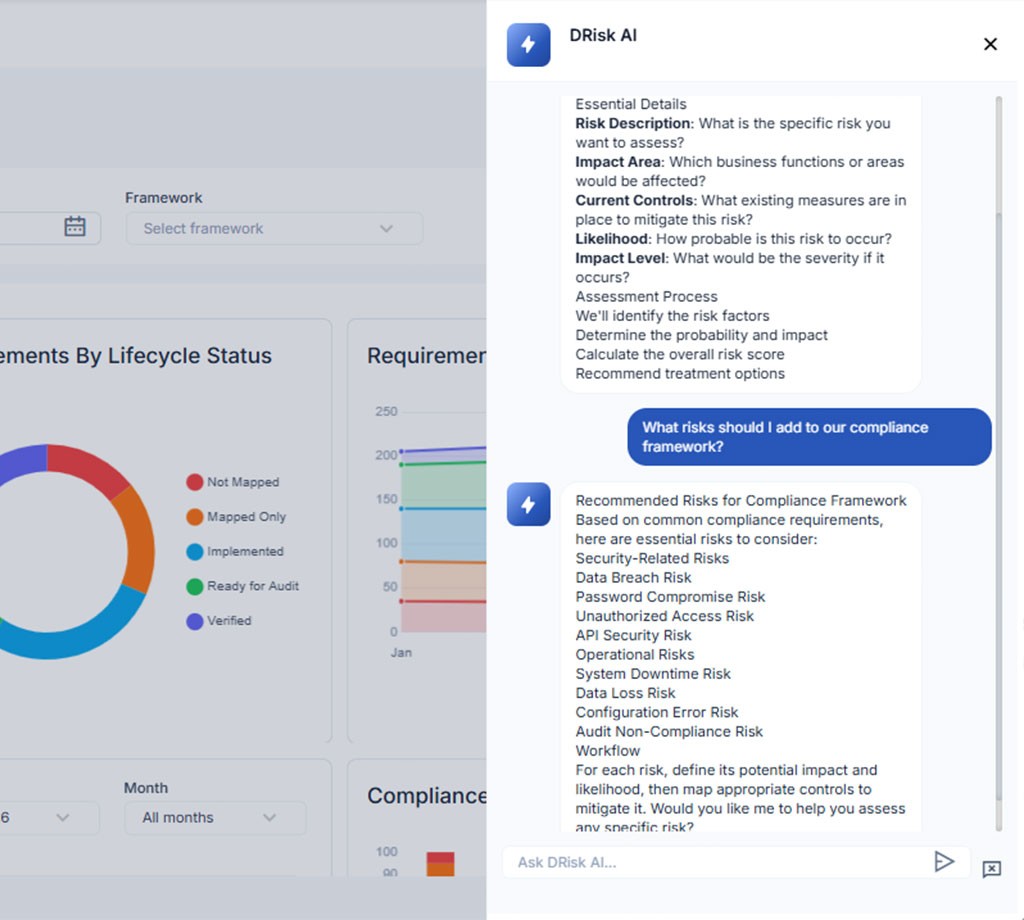This screenshot has width=1024, height=920.
Task: Toggle the Ready for Audit legend entry
Action: [243, 586]
